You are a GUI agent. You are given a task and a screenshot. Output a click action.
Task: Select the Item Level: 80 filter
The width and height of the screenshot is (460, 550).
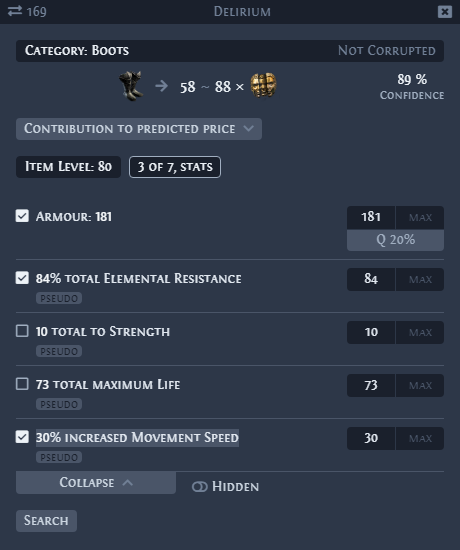click(68, 167)
